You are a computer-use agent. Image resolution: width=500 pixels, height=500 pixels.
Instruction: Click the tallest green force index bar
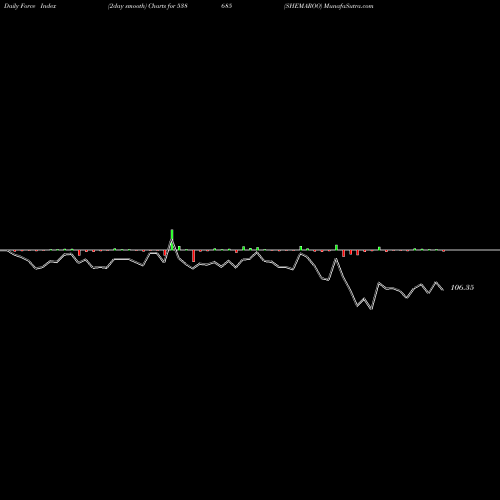point(172,239)
